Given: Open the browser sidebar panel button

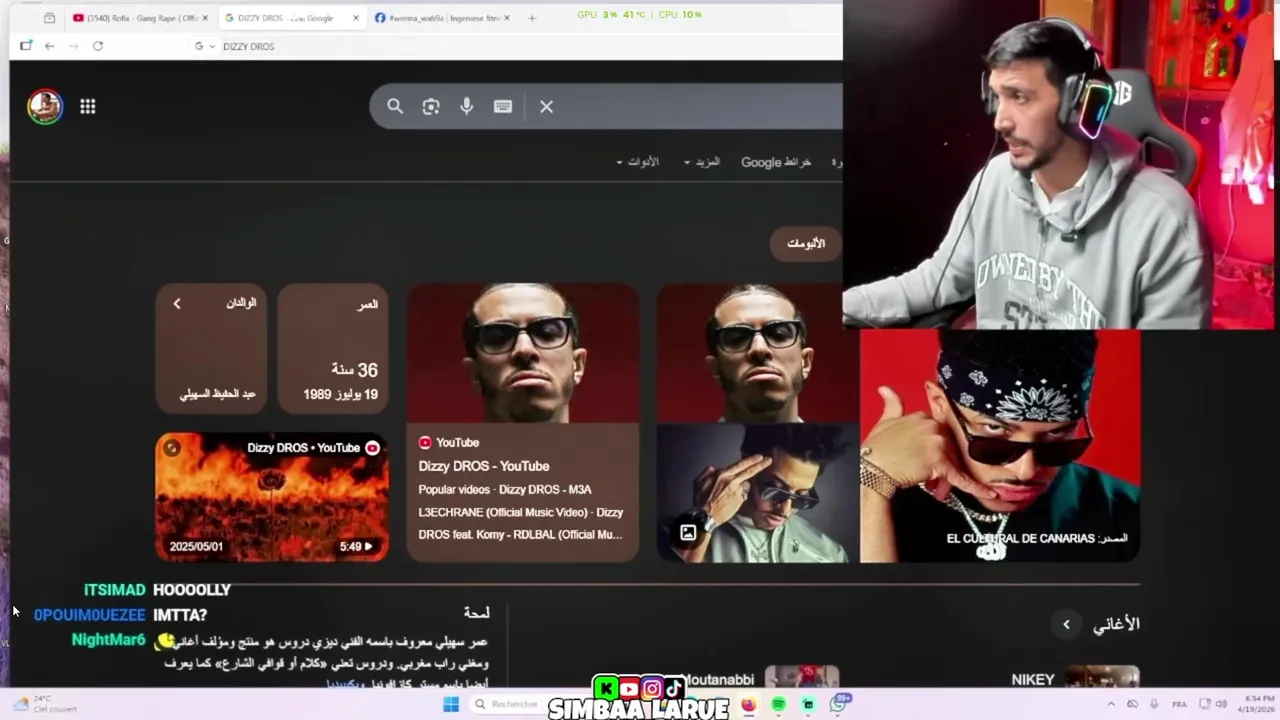Looking at the screenshot, I should tap(26, 46).
